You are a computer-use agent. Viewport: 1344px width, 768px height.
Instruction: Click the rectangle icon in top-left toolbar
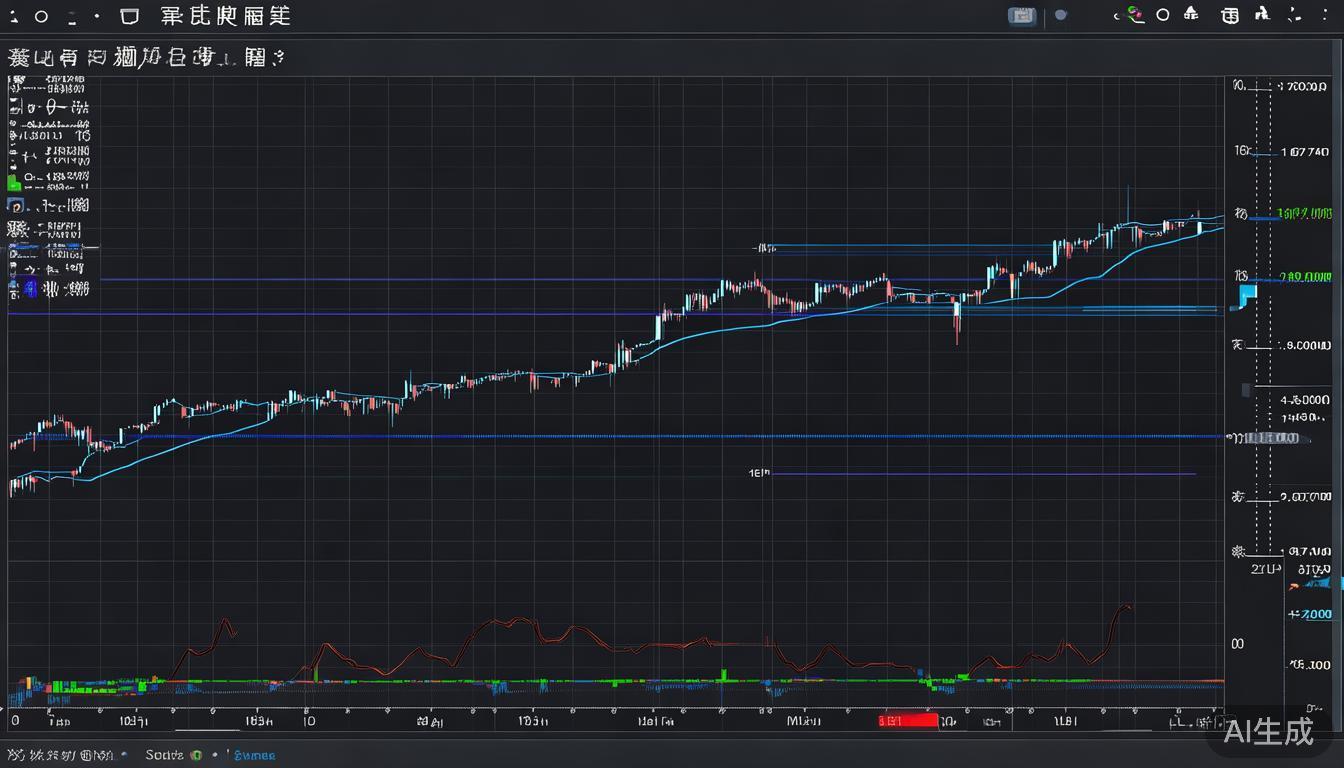128,16
